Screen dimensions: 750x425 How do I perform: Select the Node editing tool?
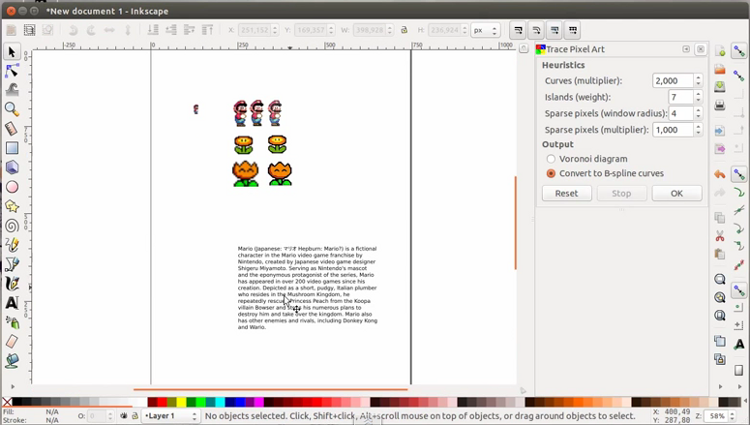click(12, 71)
